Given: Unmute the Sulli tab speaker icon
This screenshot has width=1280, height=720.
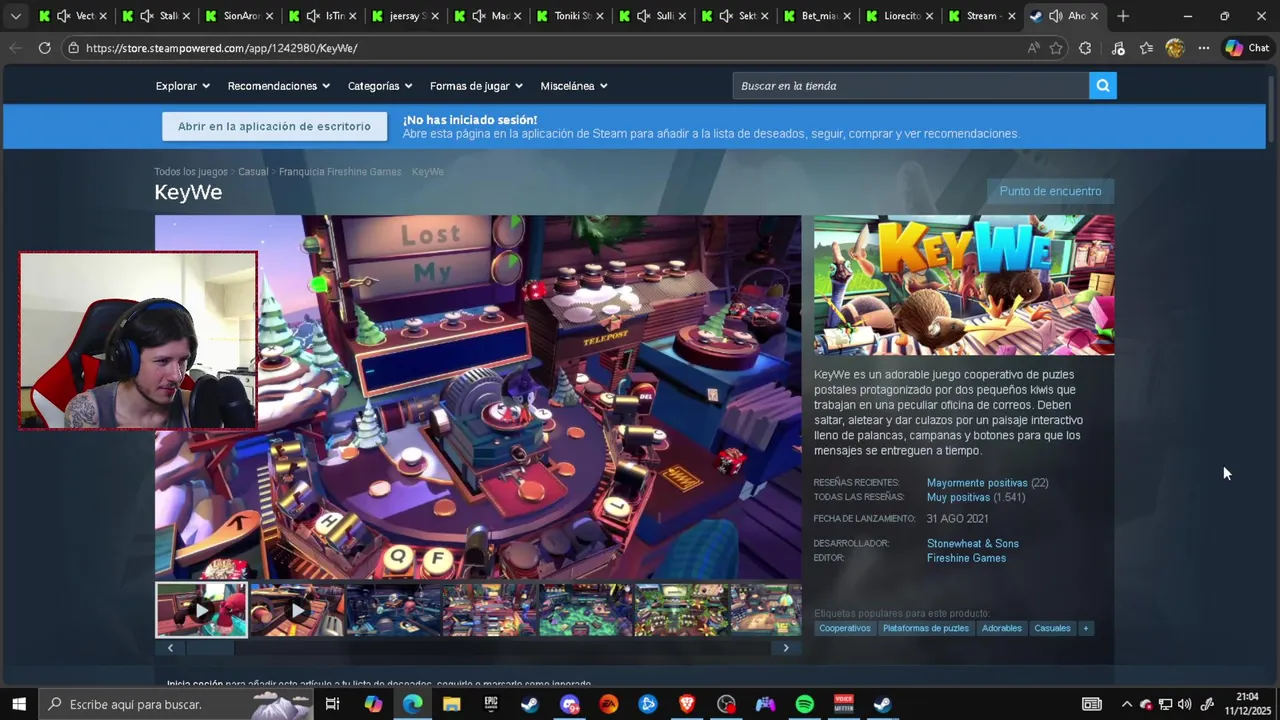Looking at the screenshot, I should pyautogui.click(x=643, y=16).
